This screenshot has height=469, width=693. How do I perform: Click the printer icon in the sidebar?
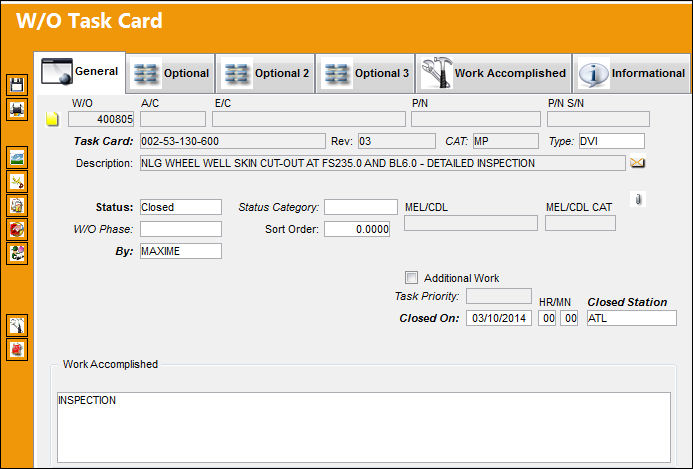[17, 109]
